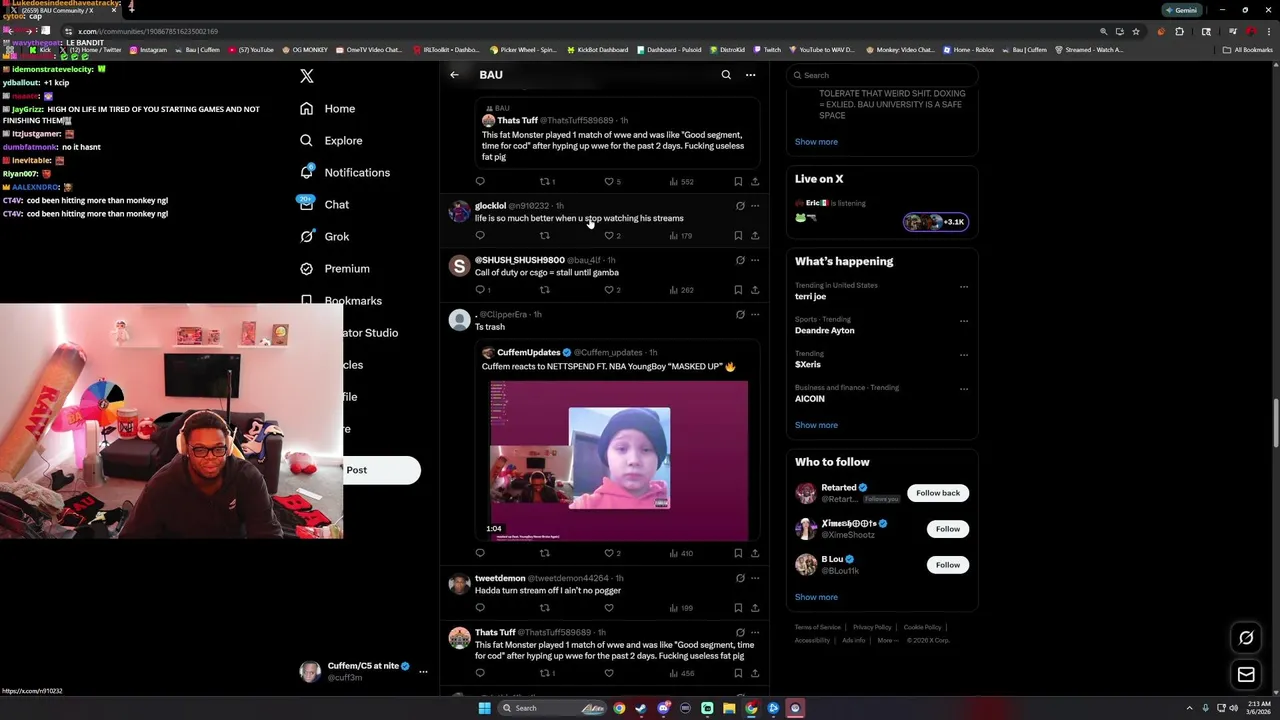Open BAU community more options menu

tap(750, 75)
